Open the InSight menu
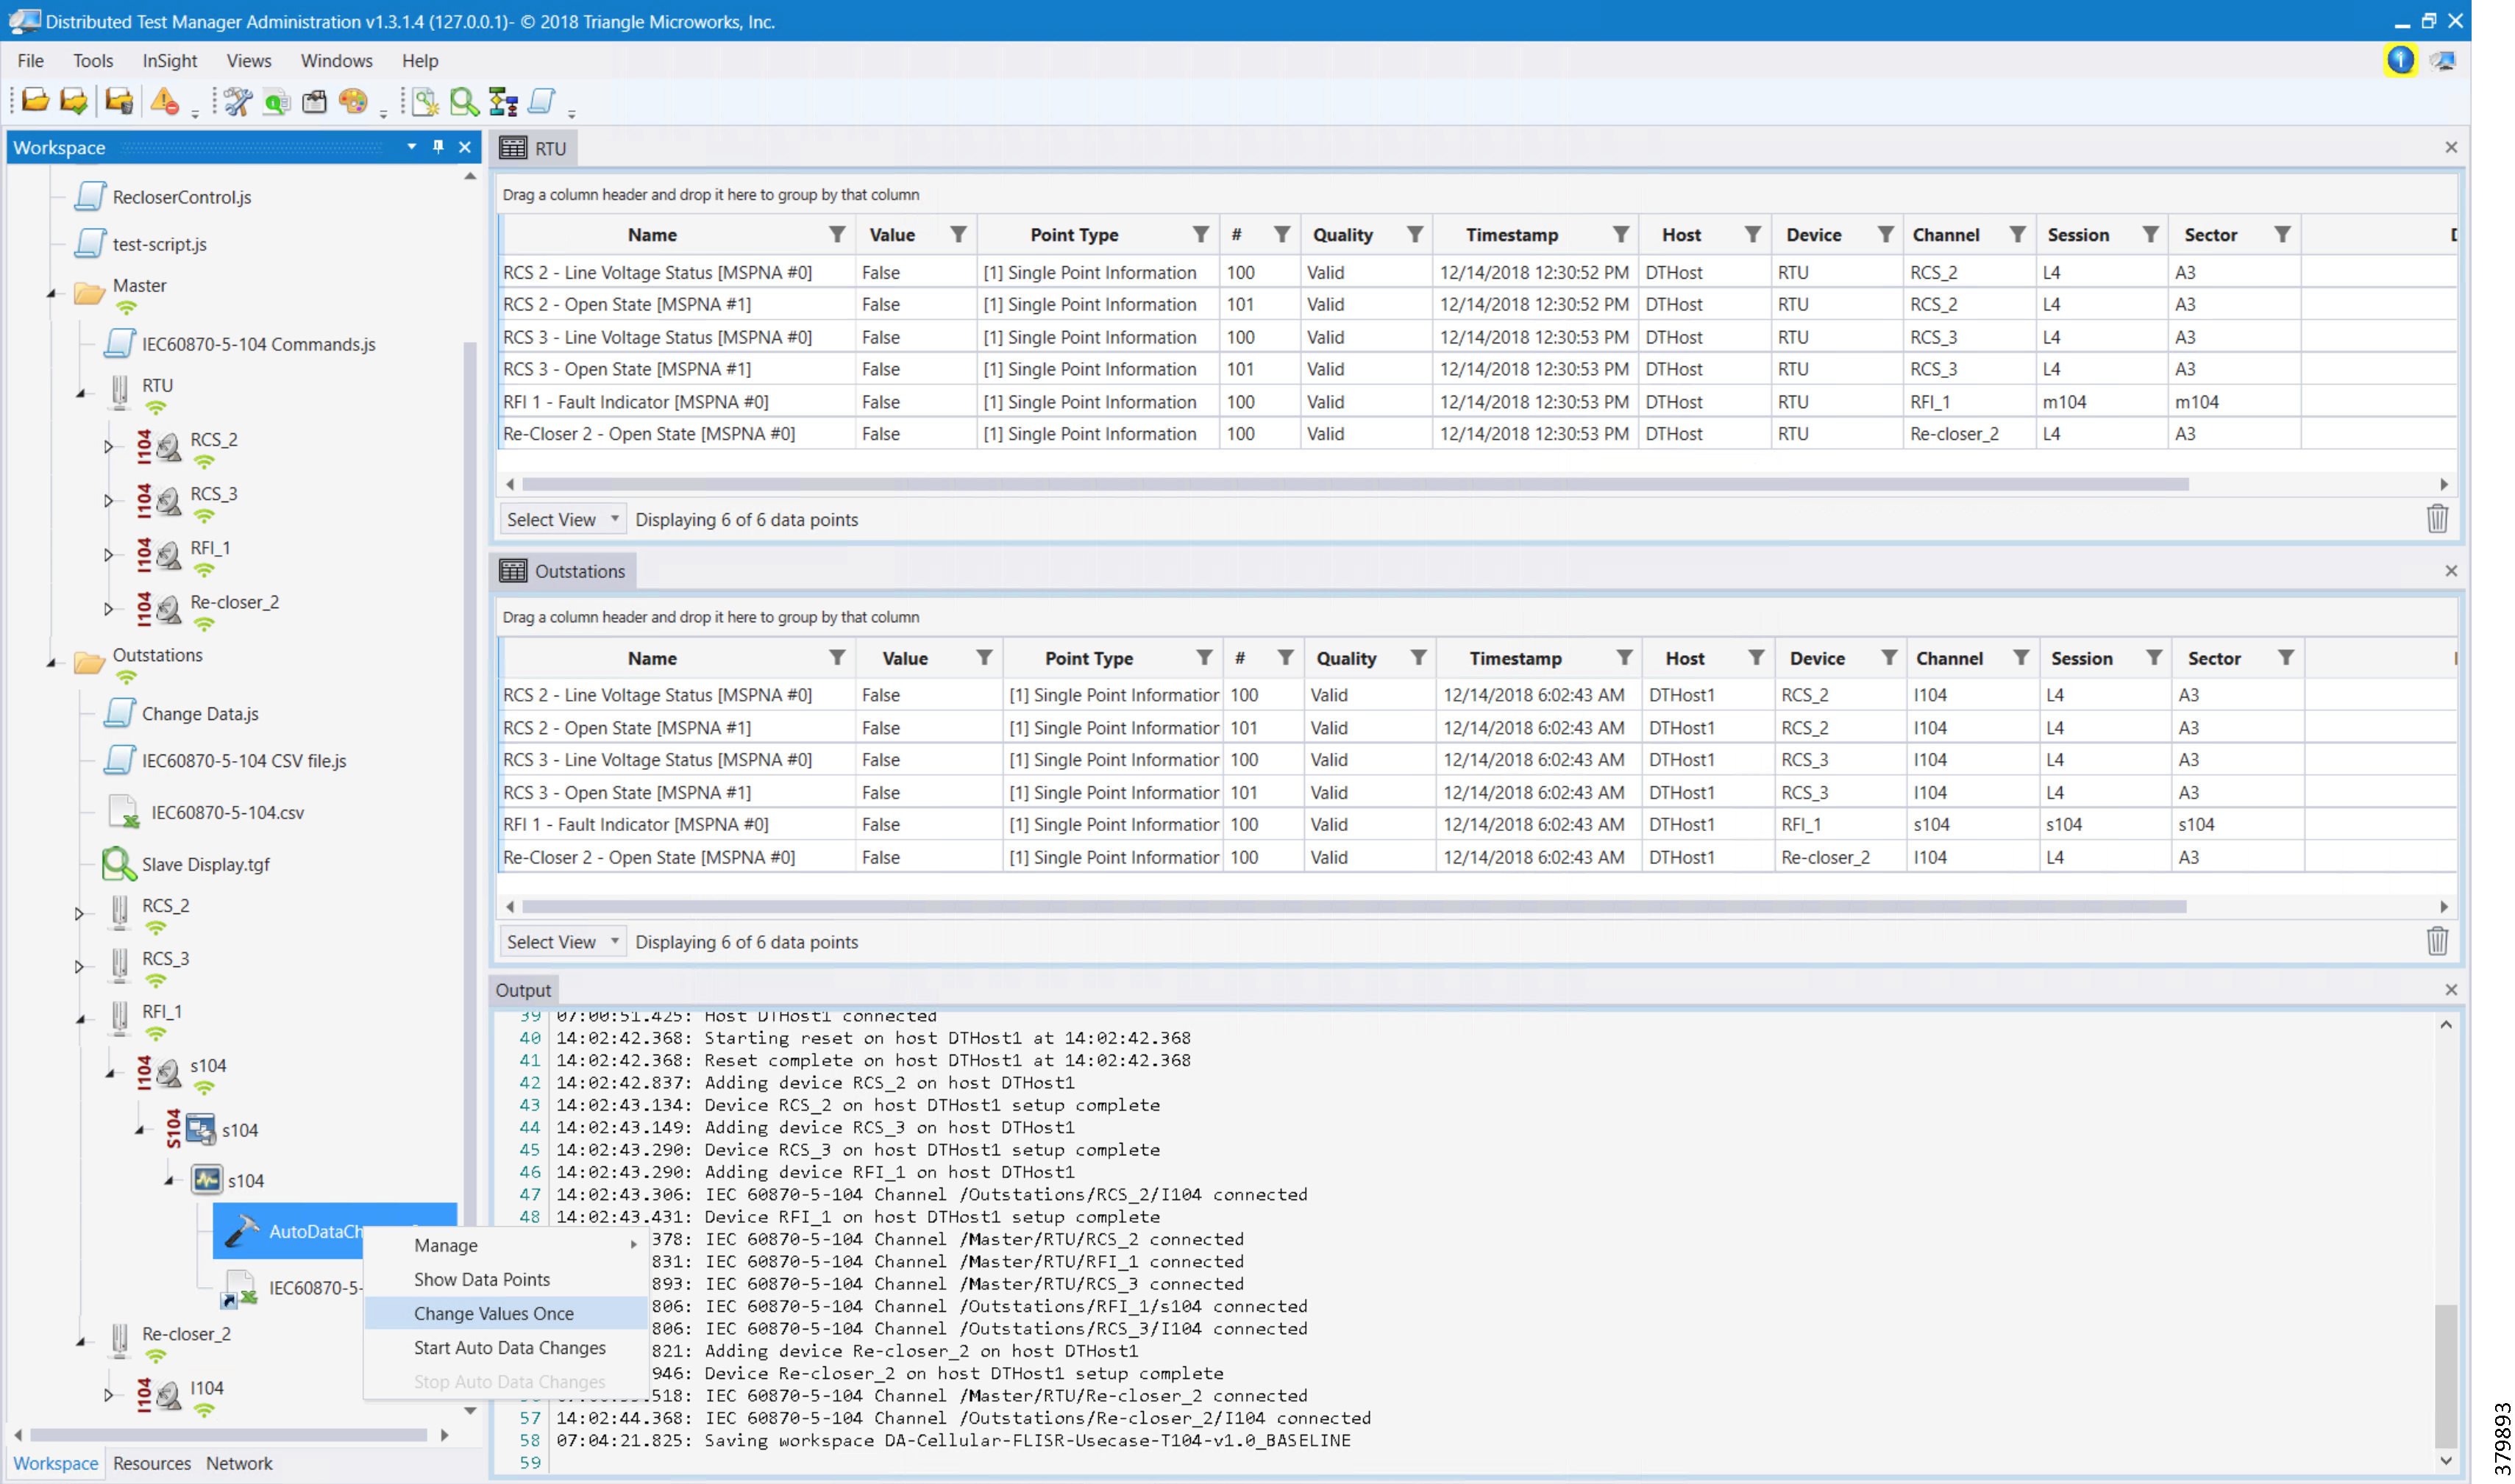The width and height of the screenshot is (2515, 1484). pos(170,60)
